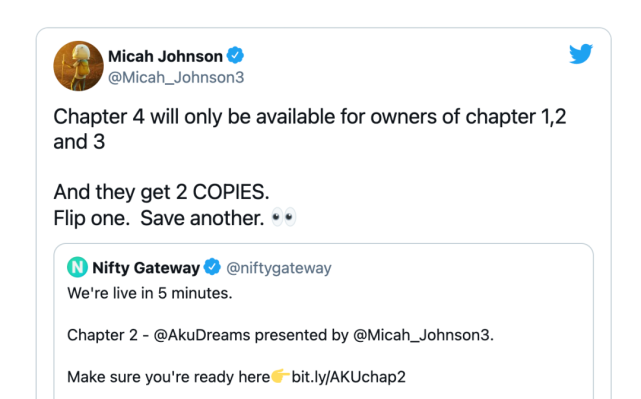Click the Twitter bird logo

581,54
